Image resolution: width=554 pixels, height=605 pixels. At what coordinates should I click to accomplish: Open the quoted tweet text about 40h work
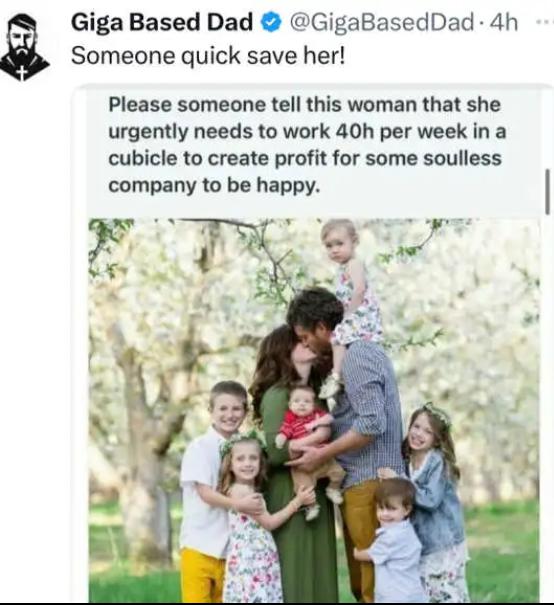[x=307, y=145]
